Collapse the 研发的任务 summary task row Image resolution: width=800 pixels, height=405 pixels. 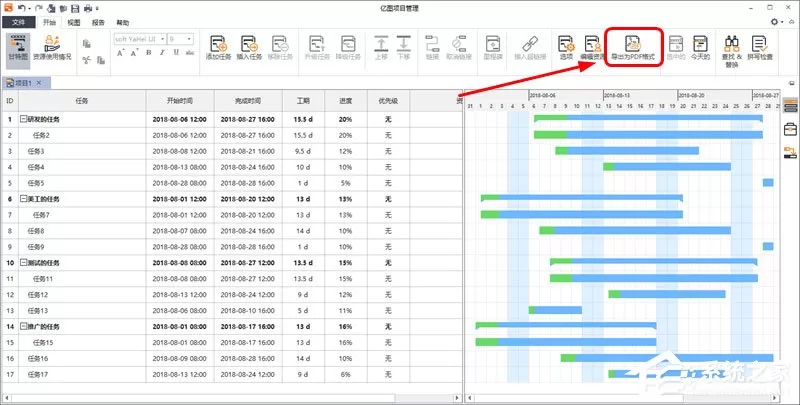(23, 119)
